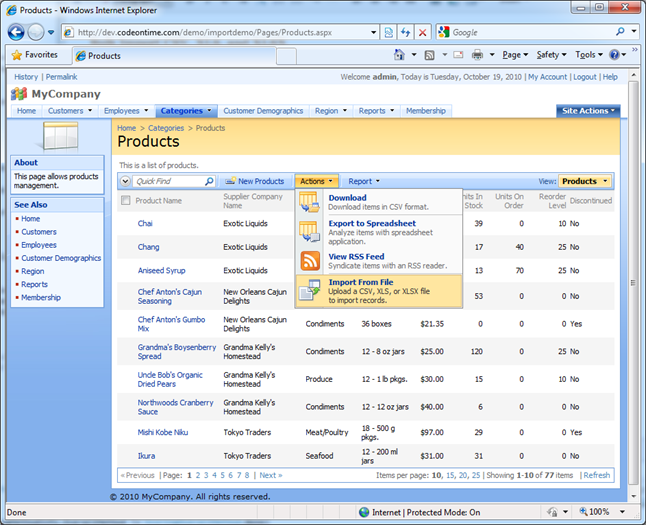Click the Favorites star icon

click(x=17, y=55)
